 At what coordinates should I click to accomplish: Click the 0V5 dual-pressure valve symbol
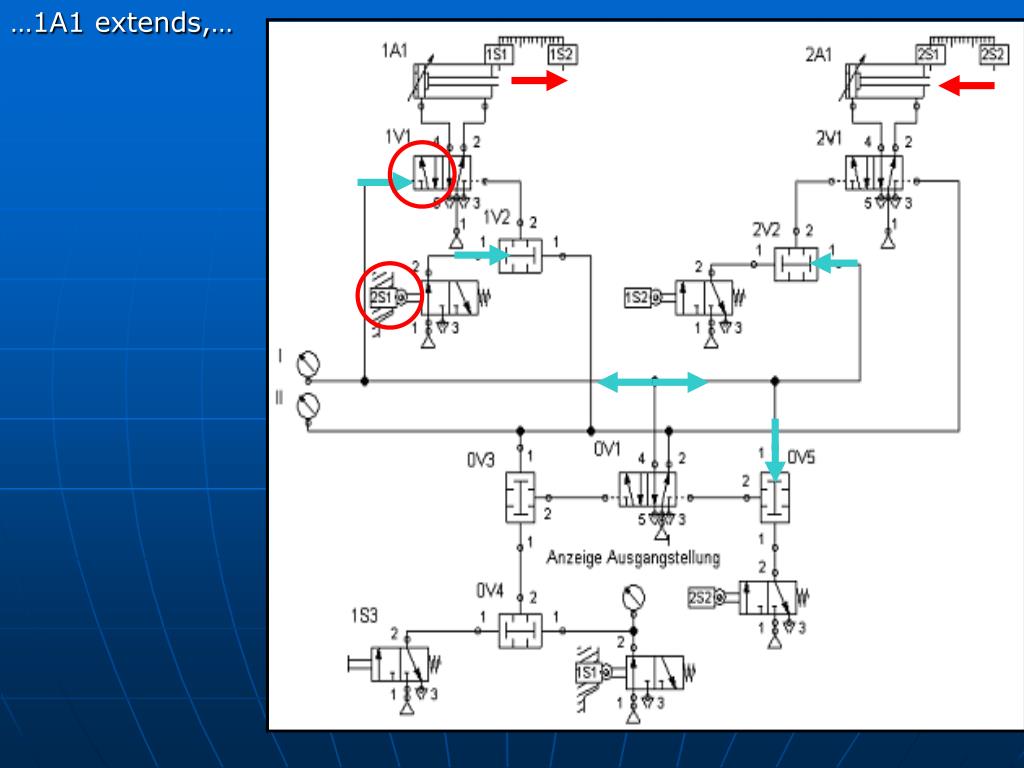(x=775, y=498)
